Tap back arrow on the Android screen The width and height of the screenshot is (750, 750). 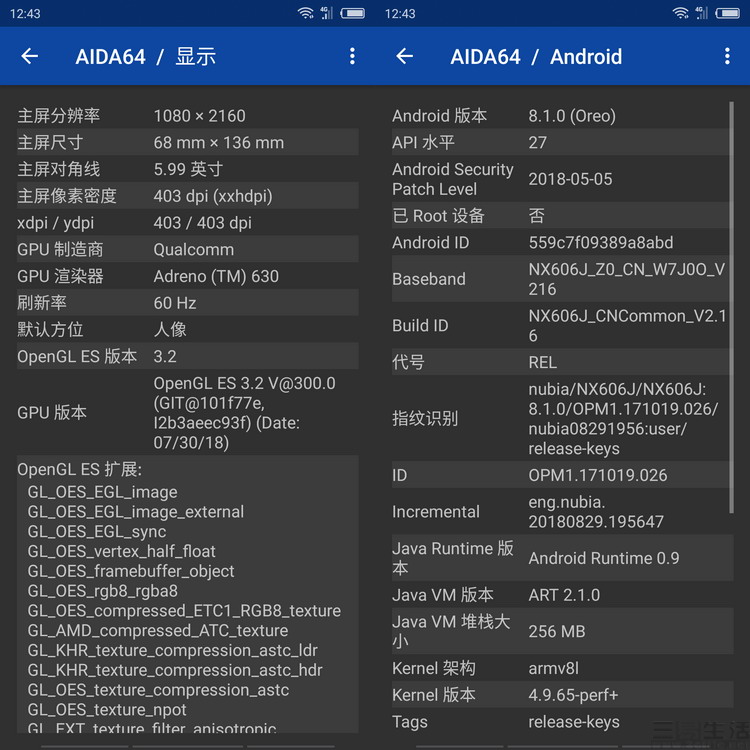coord(405,57)
